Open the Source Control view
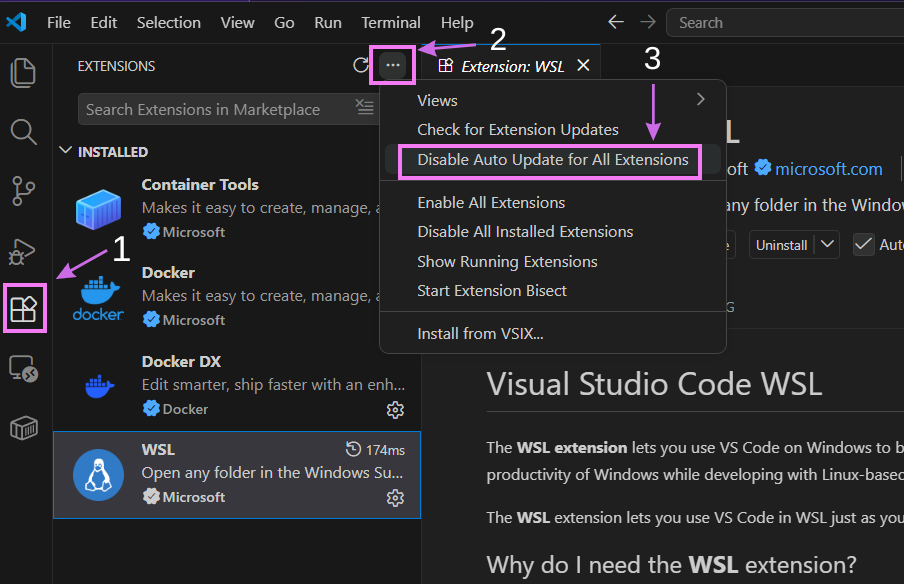The width and height of the screenshot is (904, 584). tap(23, 191)
